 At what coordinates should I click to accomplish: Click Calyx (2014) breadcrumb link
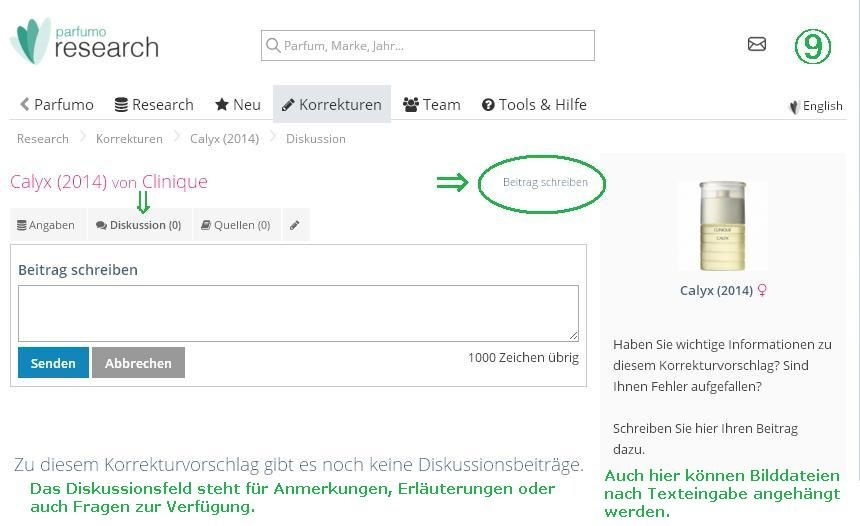click(x=224, y=139)
